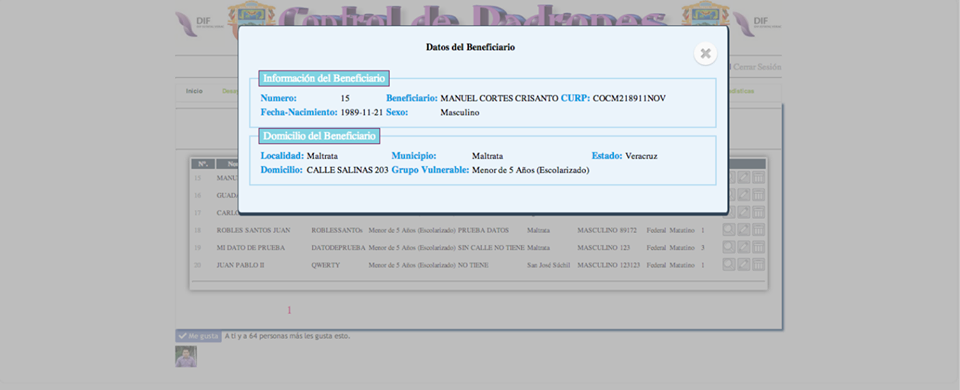Click birth date 1989-11-21

click(x=362, y=113)
